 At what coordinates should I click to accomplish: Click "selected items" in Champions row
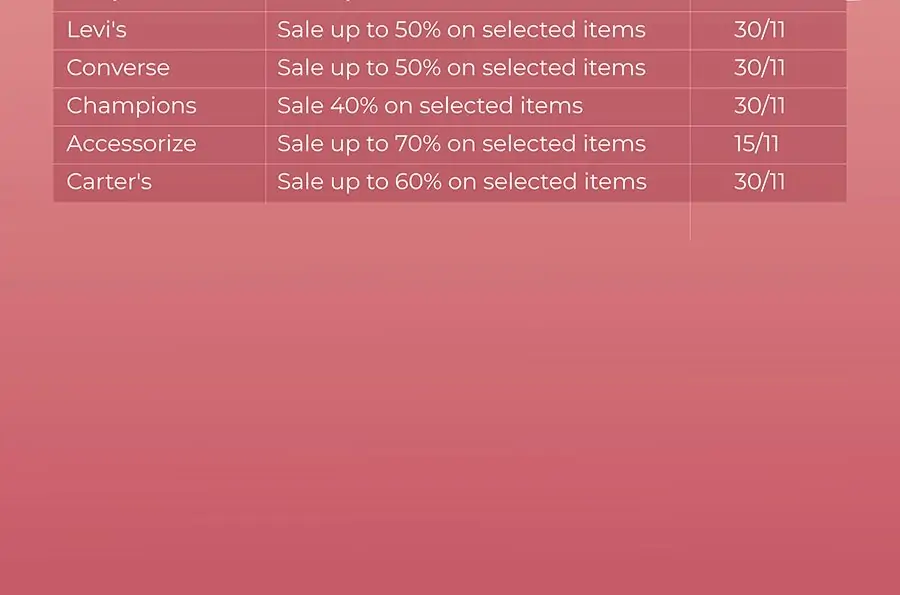501,106
